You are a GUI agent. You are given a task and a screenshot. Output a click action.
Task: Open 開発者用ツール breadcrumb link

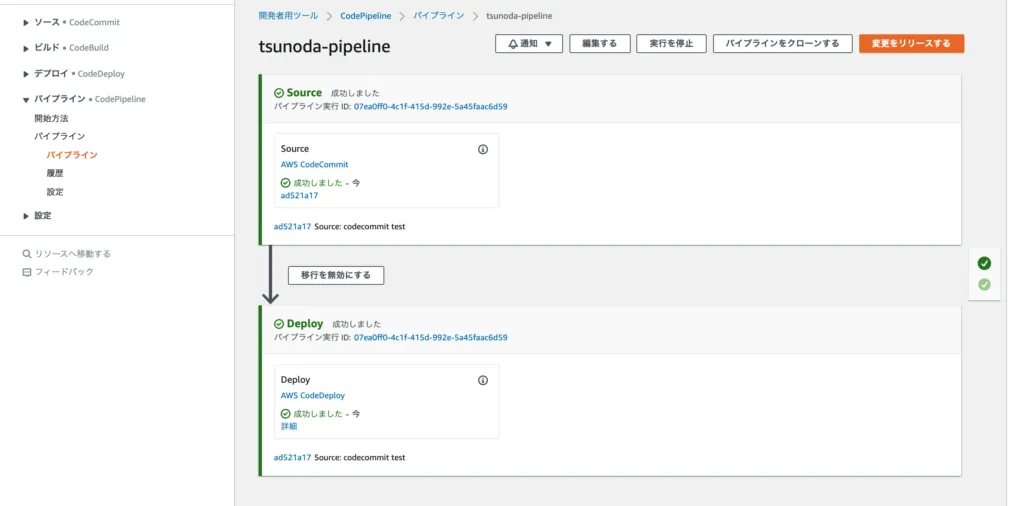[x=288, y=16]
